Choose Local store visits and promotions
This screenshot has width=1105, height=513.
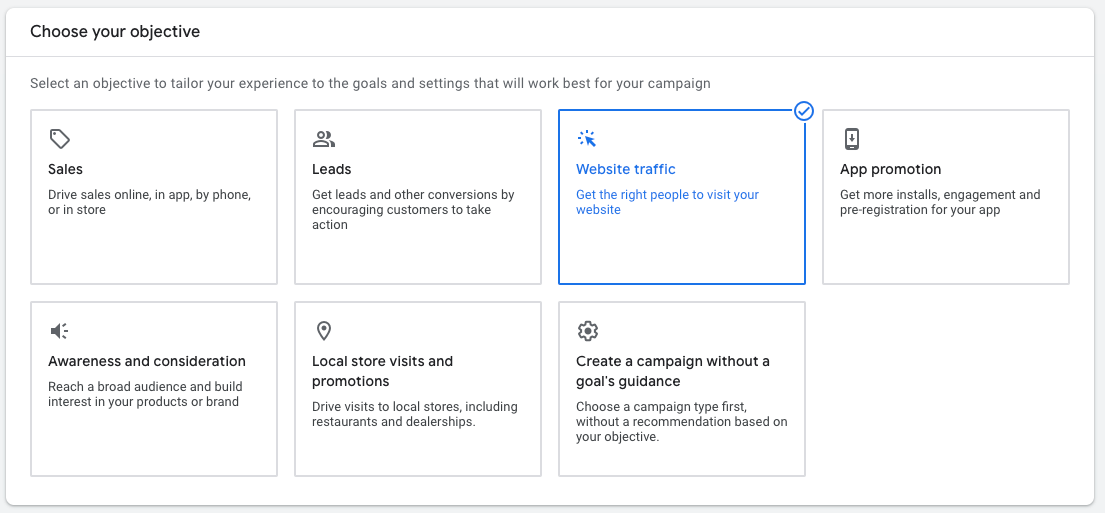pos(418,389)
